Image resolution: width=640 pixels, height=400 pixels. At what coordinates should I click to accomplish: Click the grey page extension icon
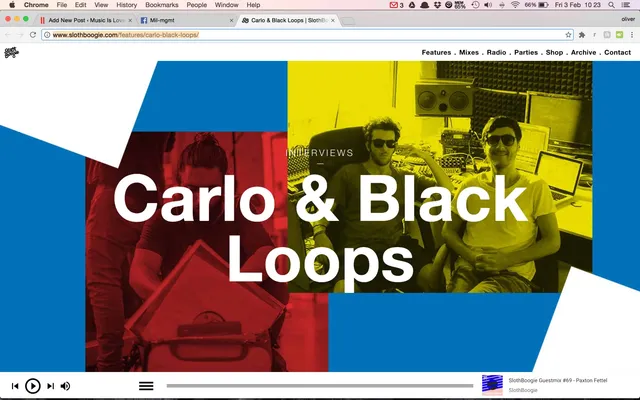click(x=607, y=35)
